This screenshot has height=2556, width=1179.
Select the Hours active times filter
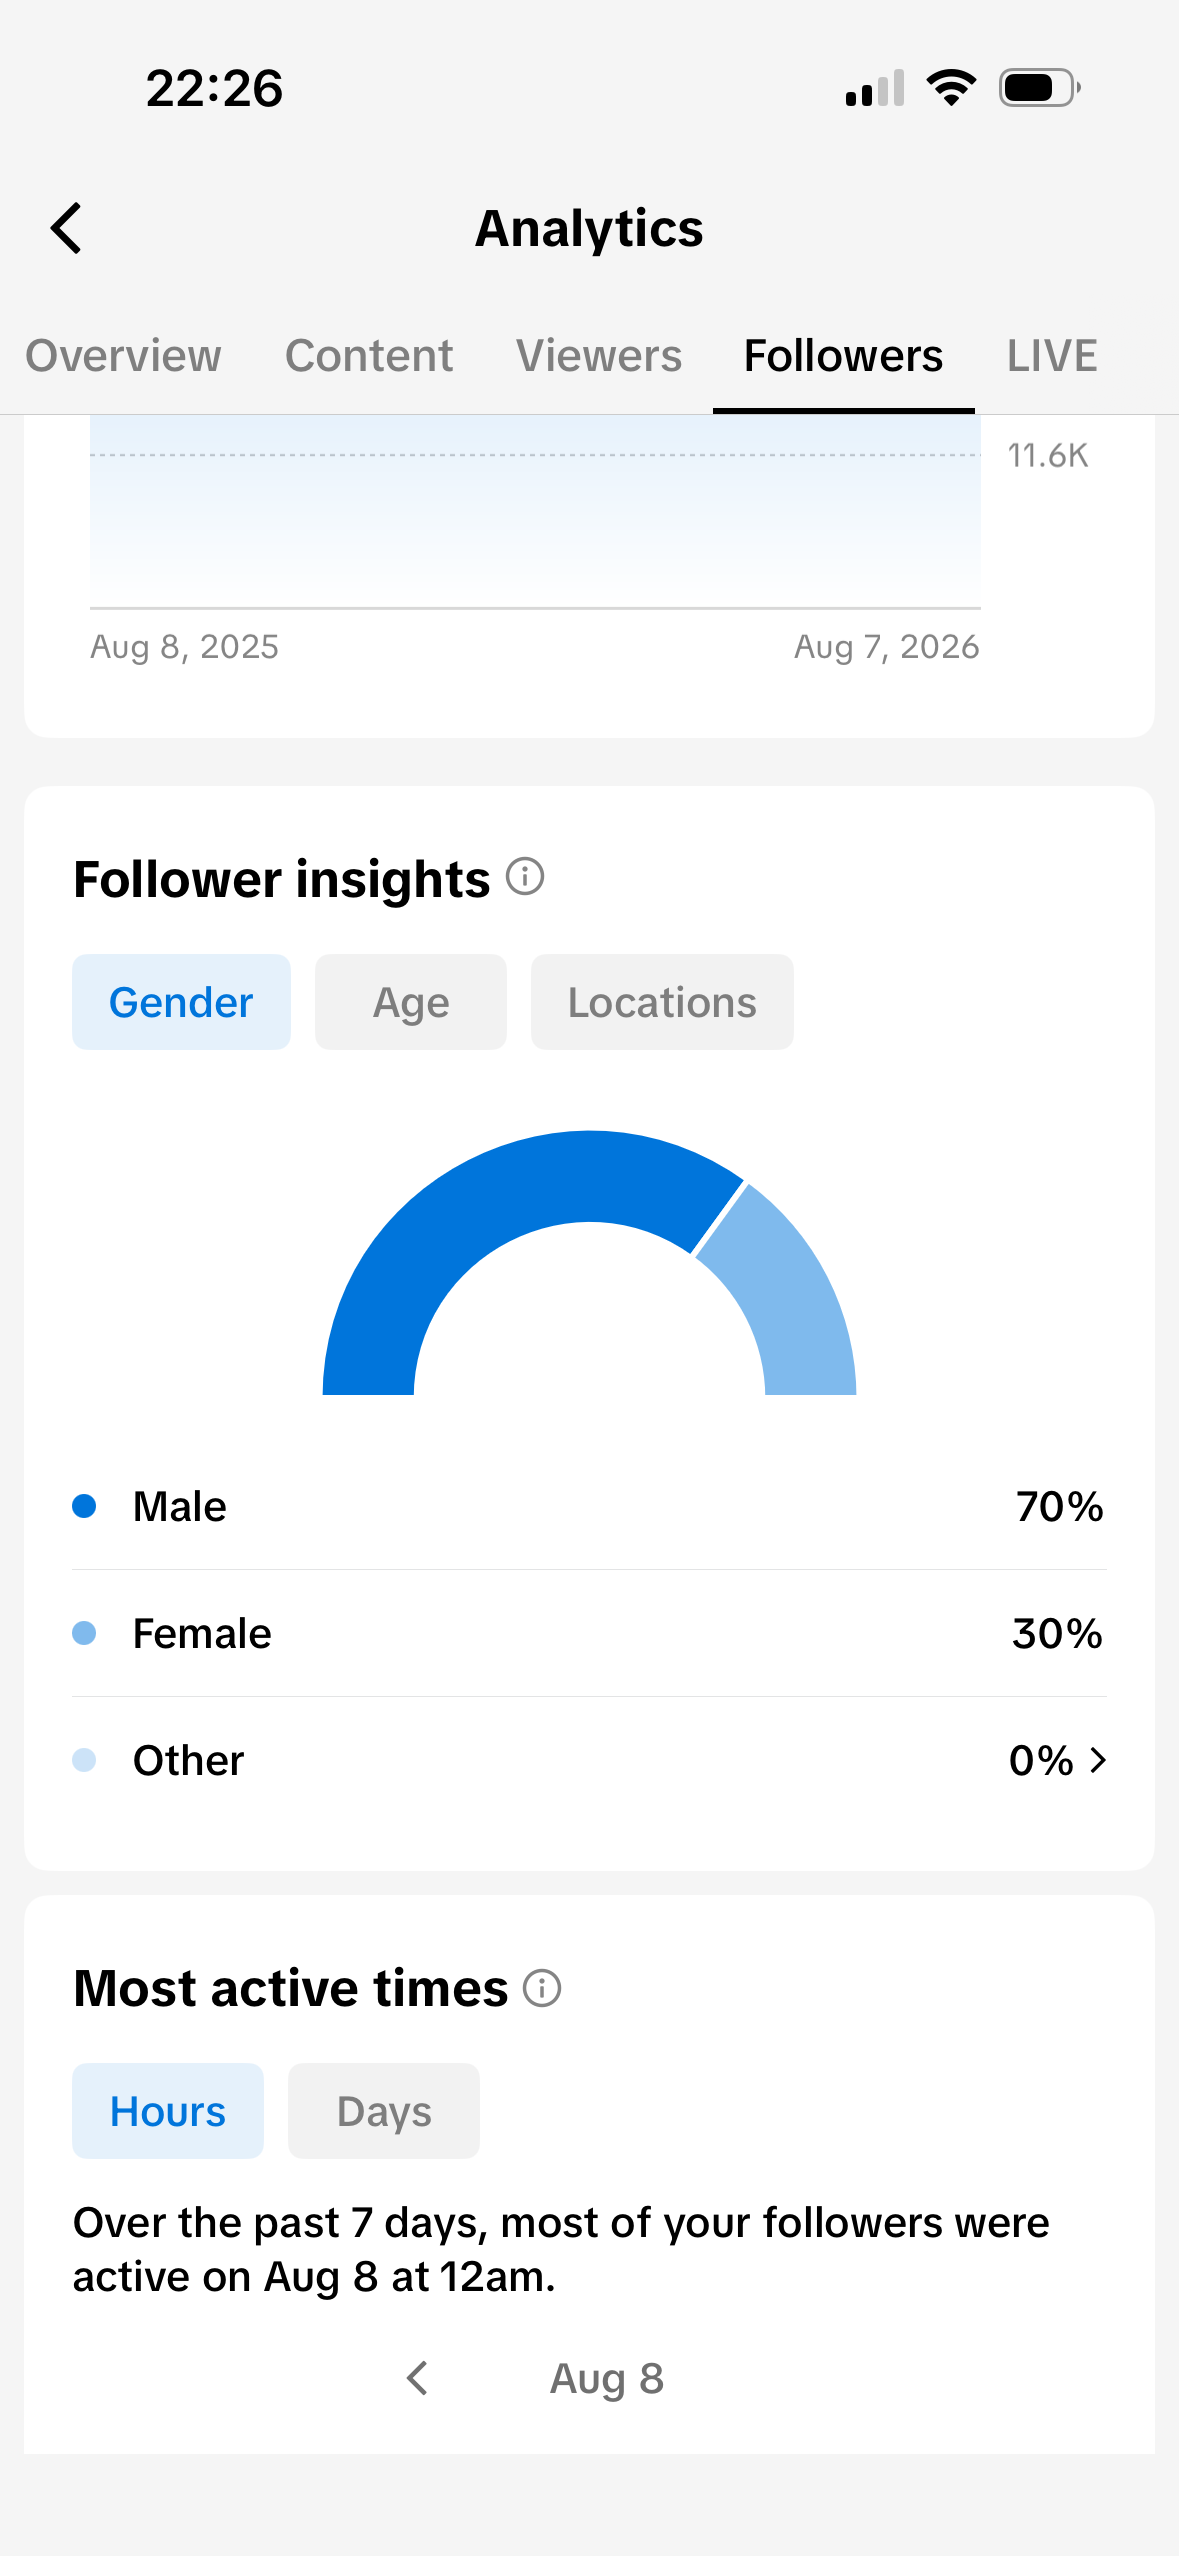tap(168, 2111)
